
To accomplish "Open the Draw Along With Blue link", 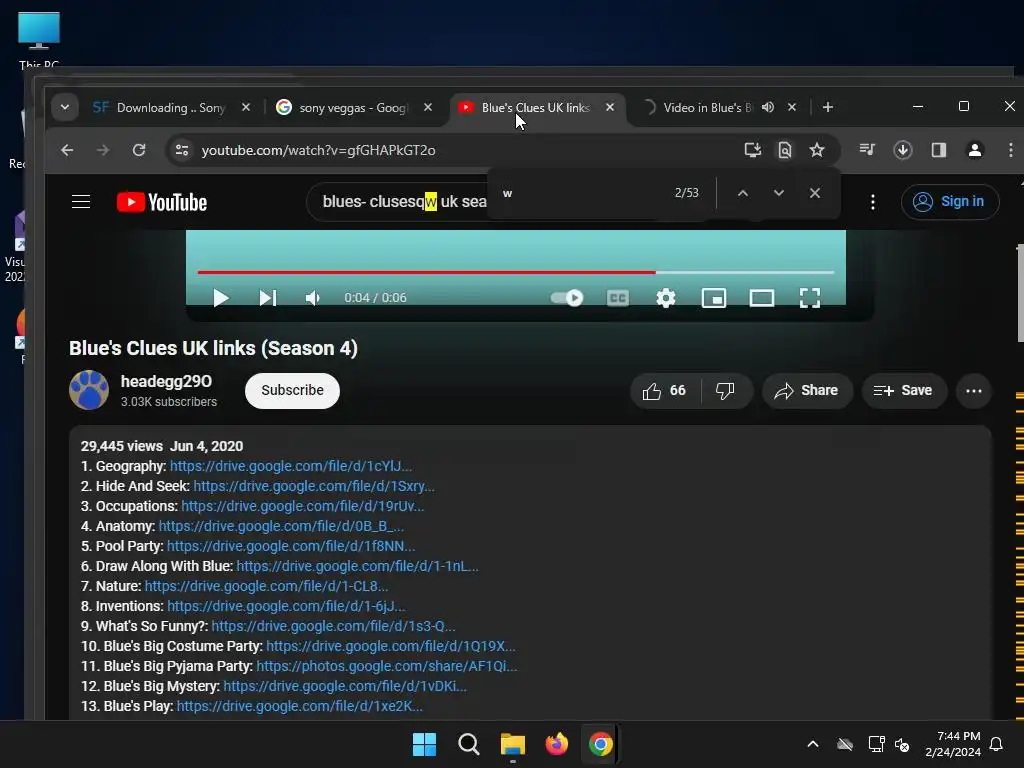I will click(x=357, y=566).
